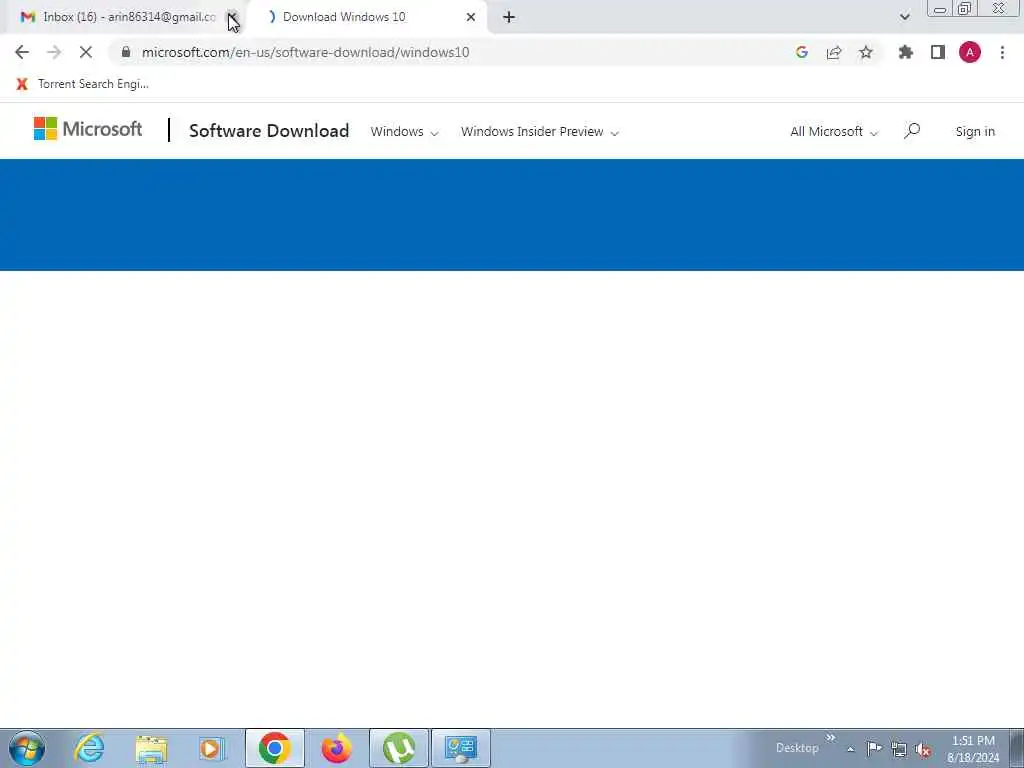Expand the Desktop toolbar chevron
The width and height of the screenshot is (1024, 768).
[831, 738]
